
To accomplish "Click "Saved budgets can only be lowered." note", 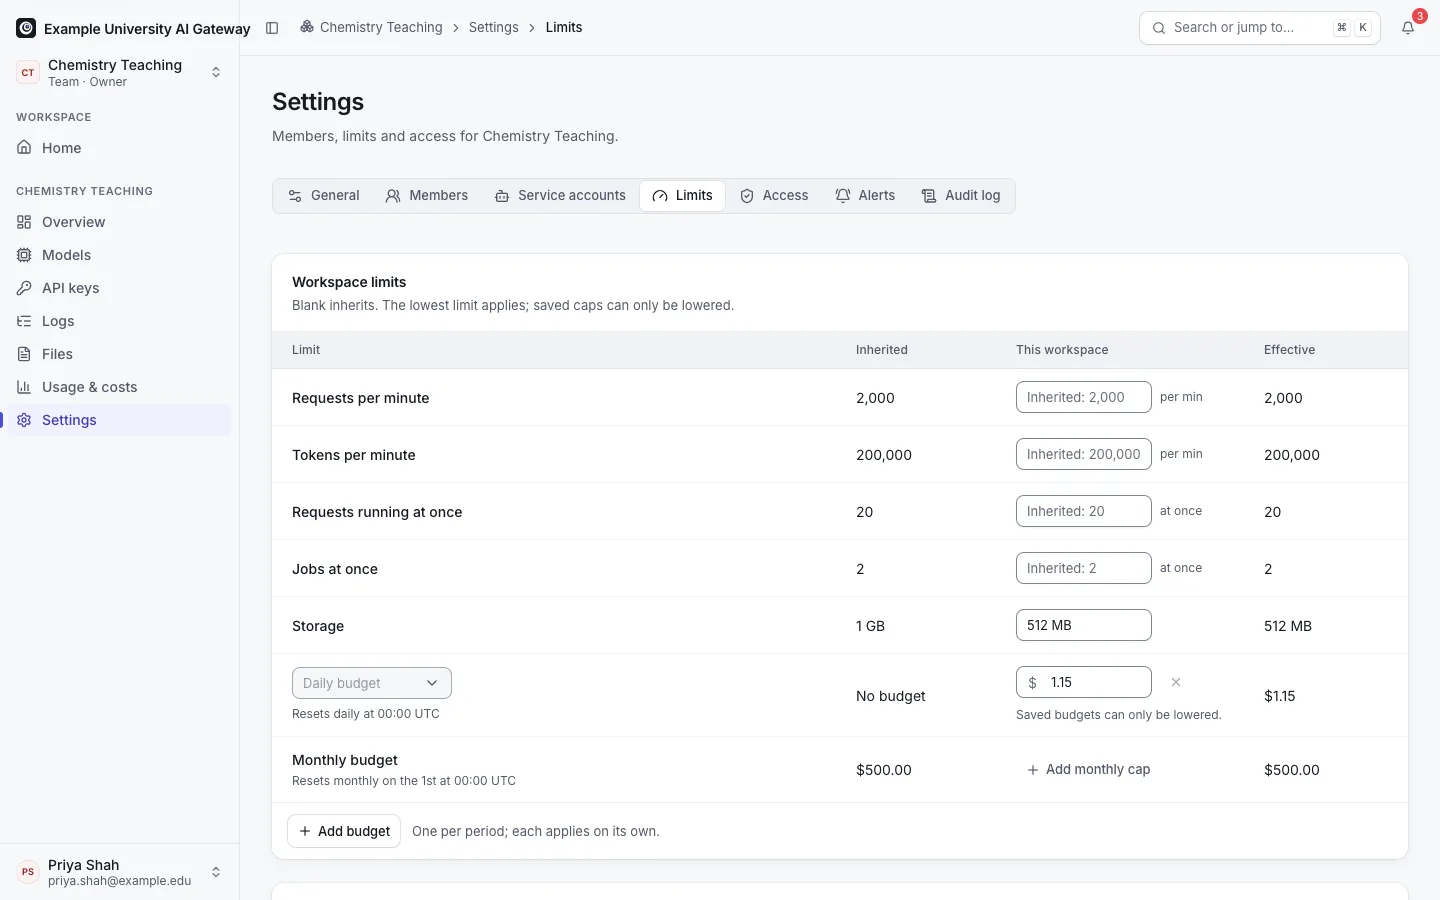I will coord(1119,715).
